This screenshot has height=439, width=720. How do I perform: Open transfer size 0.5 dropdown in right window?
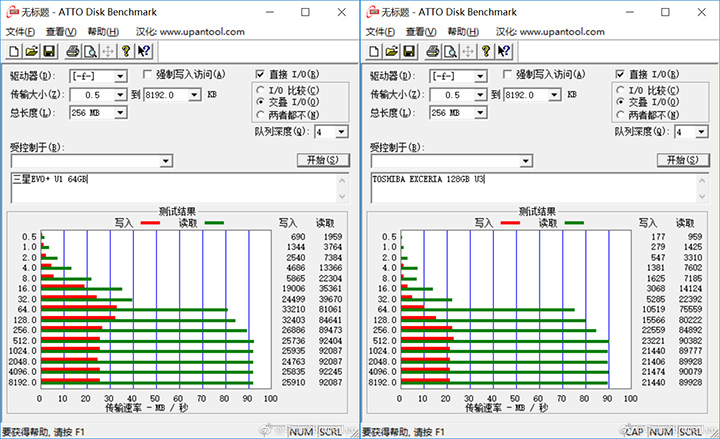[480, 95]
